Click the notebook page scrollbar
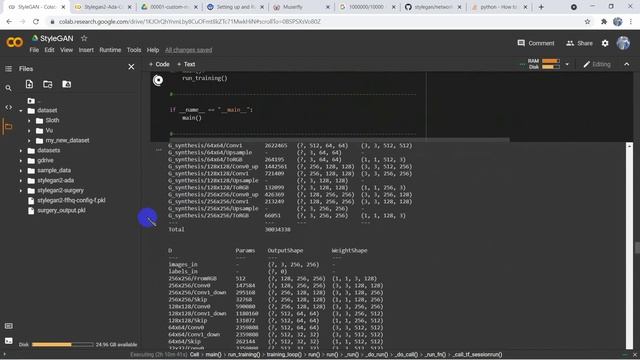 click(637, 248)
